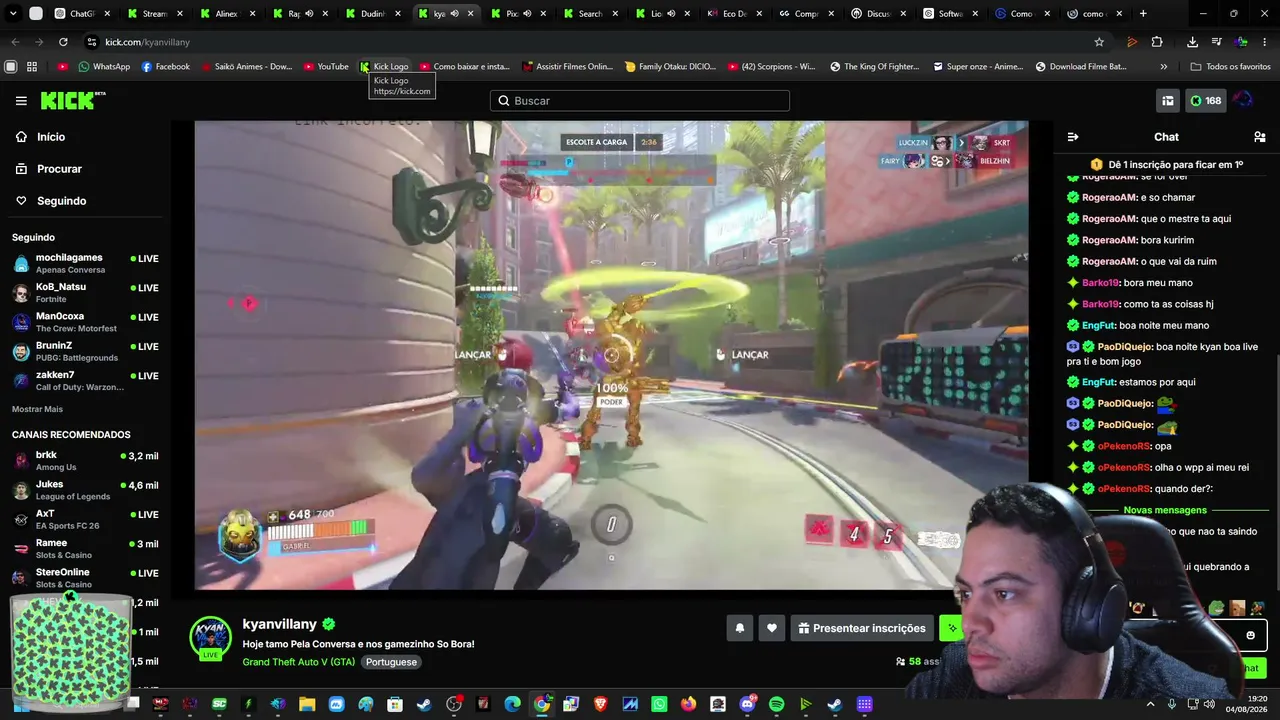Open the Discord icon in the taskbar
This screenshot has width=1280, height=720.
pos(747,704)
